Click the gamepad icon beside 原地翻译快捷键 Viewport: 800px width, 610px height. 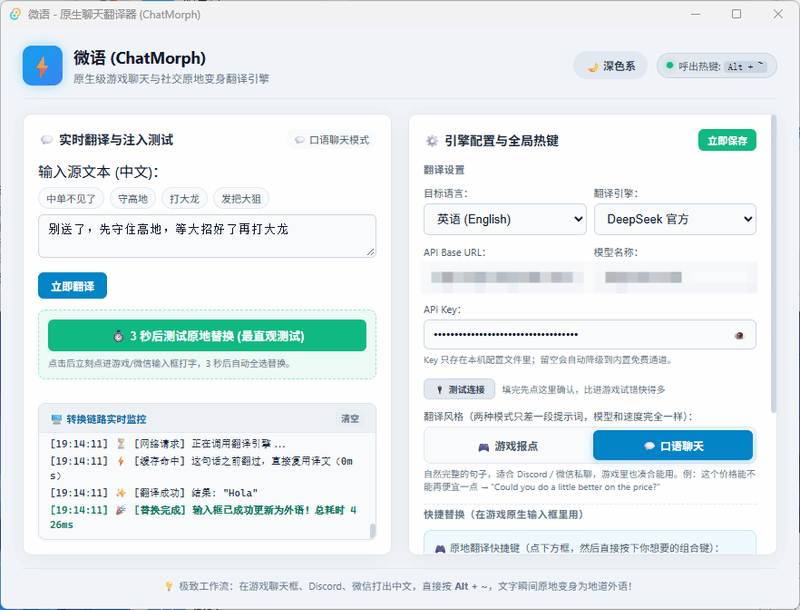[440, 549]
